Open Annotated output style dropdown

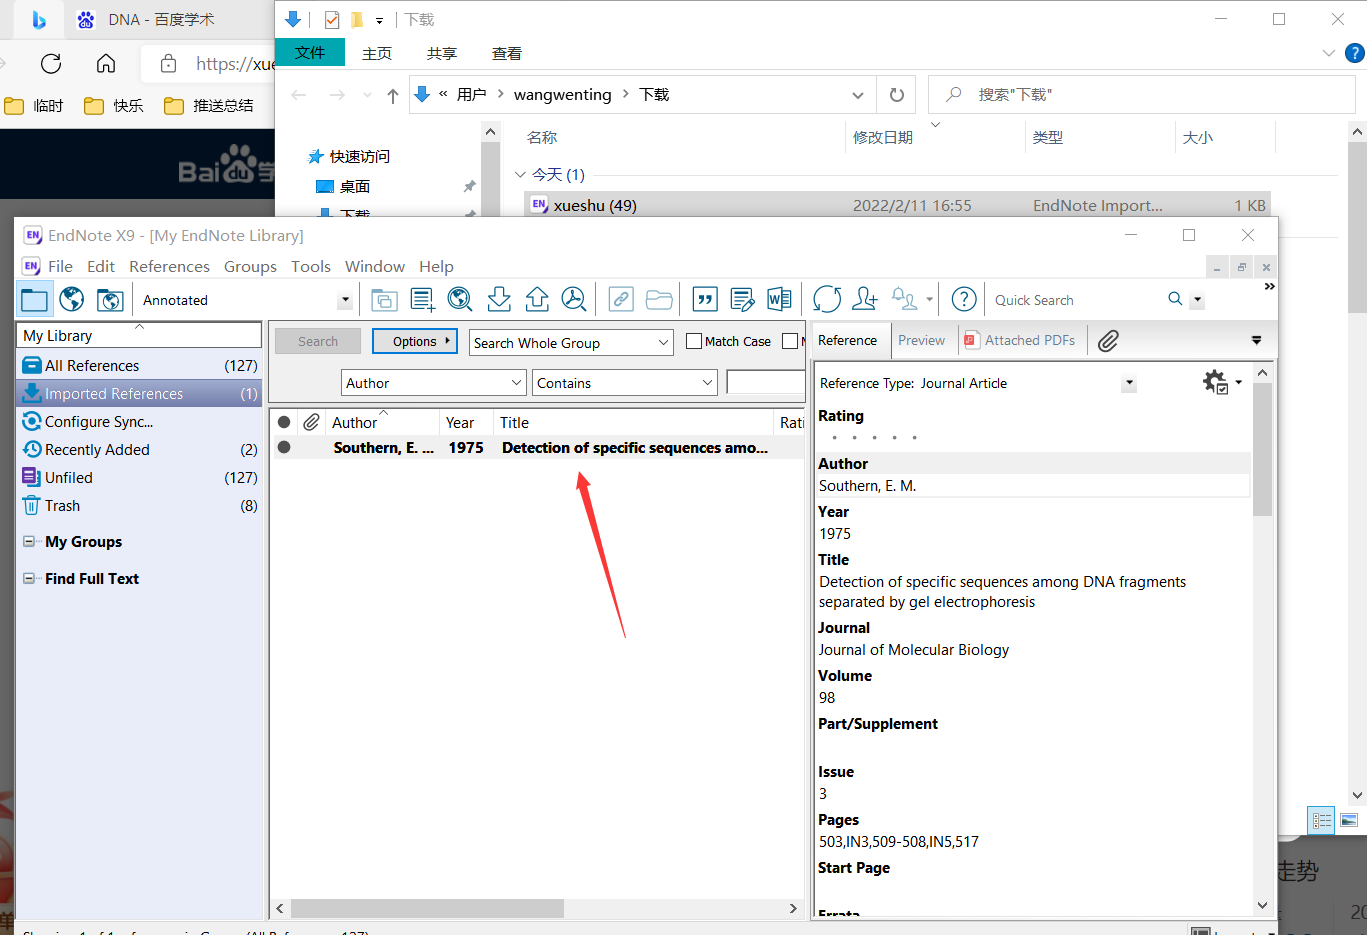pos(345,300)
